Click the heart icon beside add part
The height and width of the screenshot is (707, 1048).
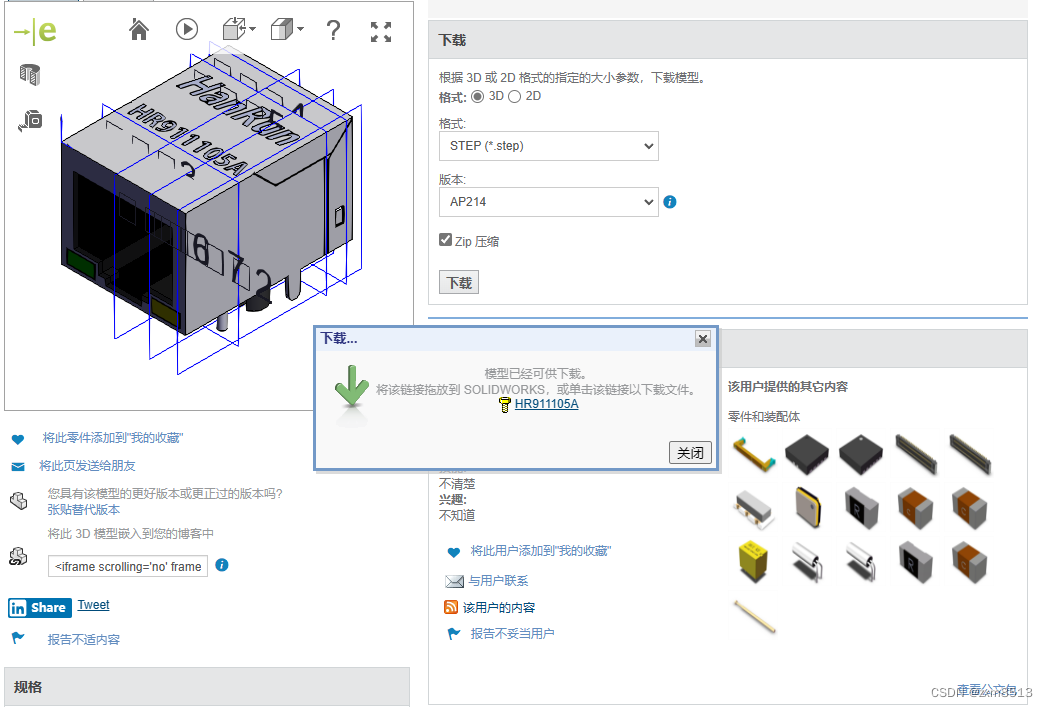[x=18, y=439]
